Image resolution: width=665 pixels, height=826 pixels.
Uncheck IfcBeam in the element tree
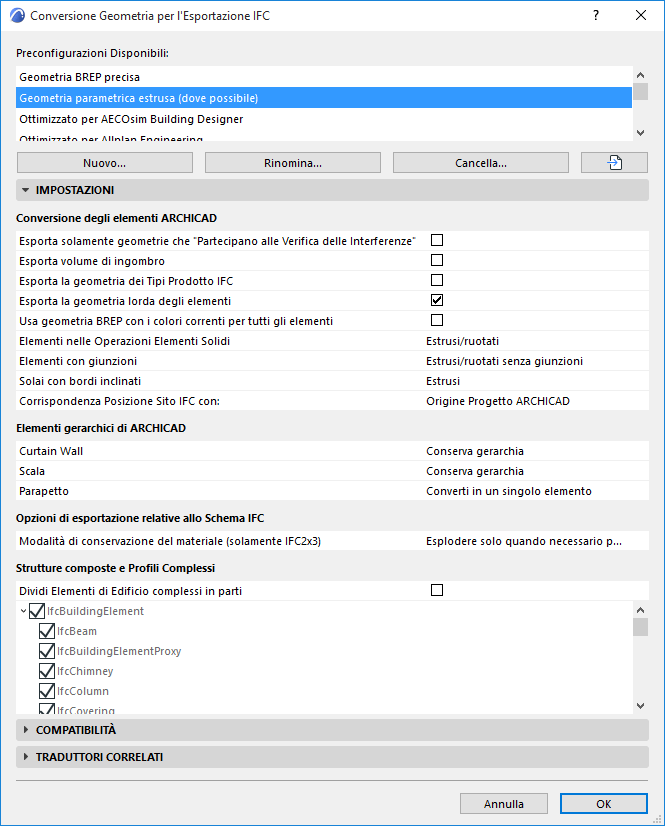point(47,630)
